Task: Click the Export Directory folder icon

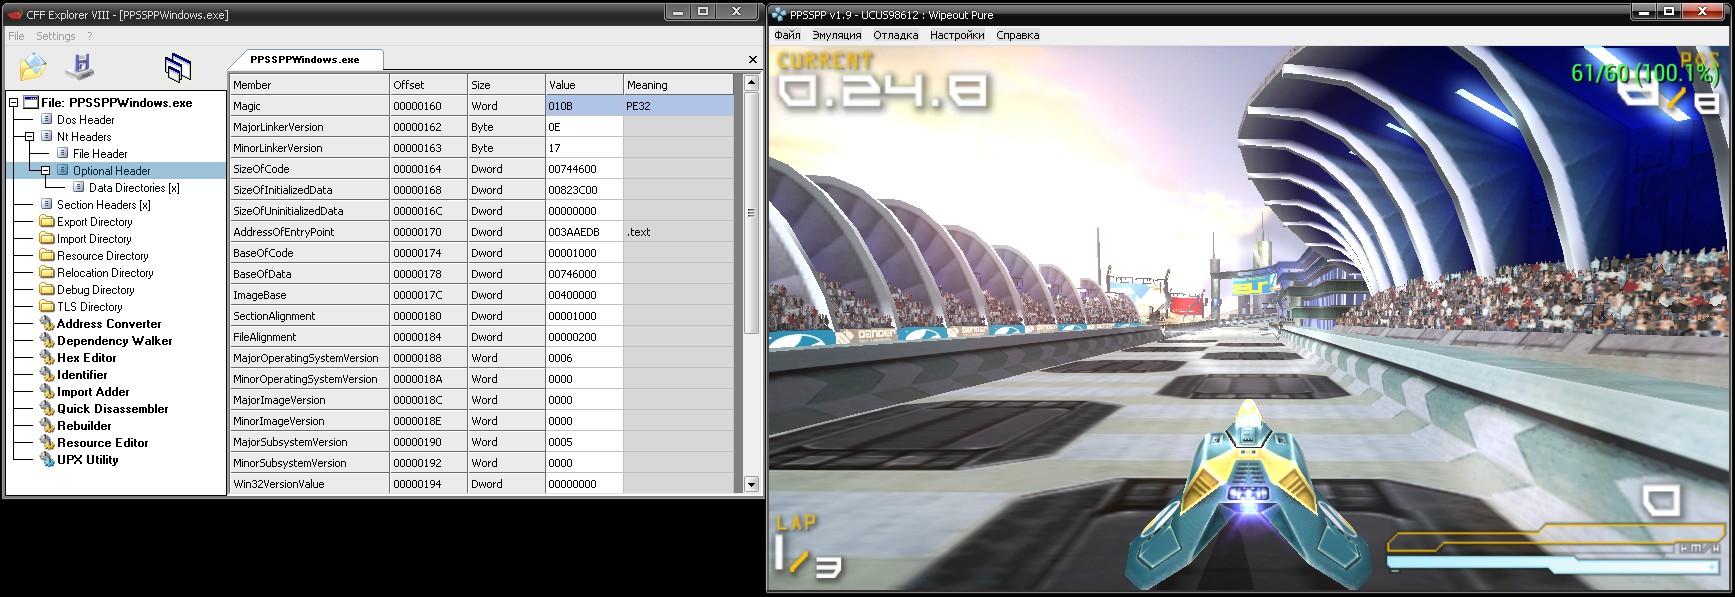Action: coord(47,221)
